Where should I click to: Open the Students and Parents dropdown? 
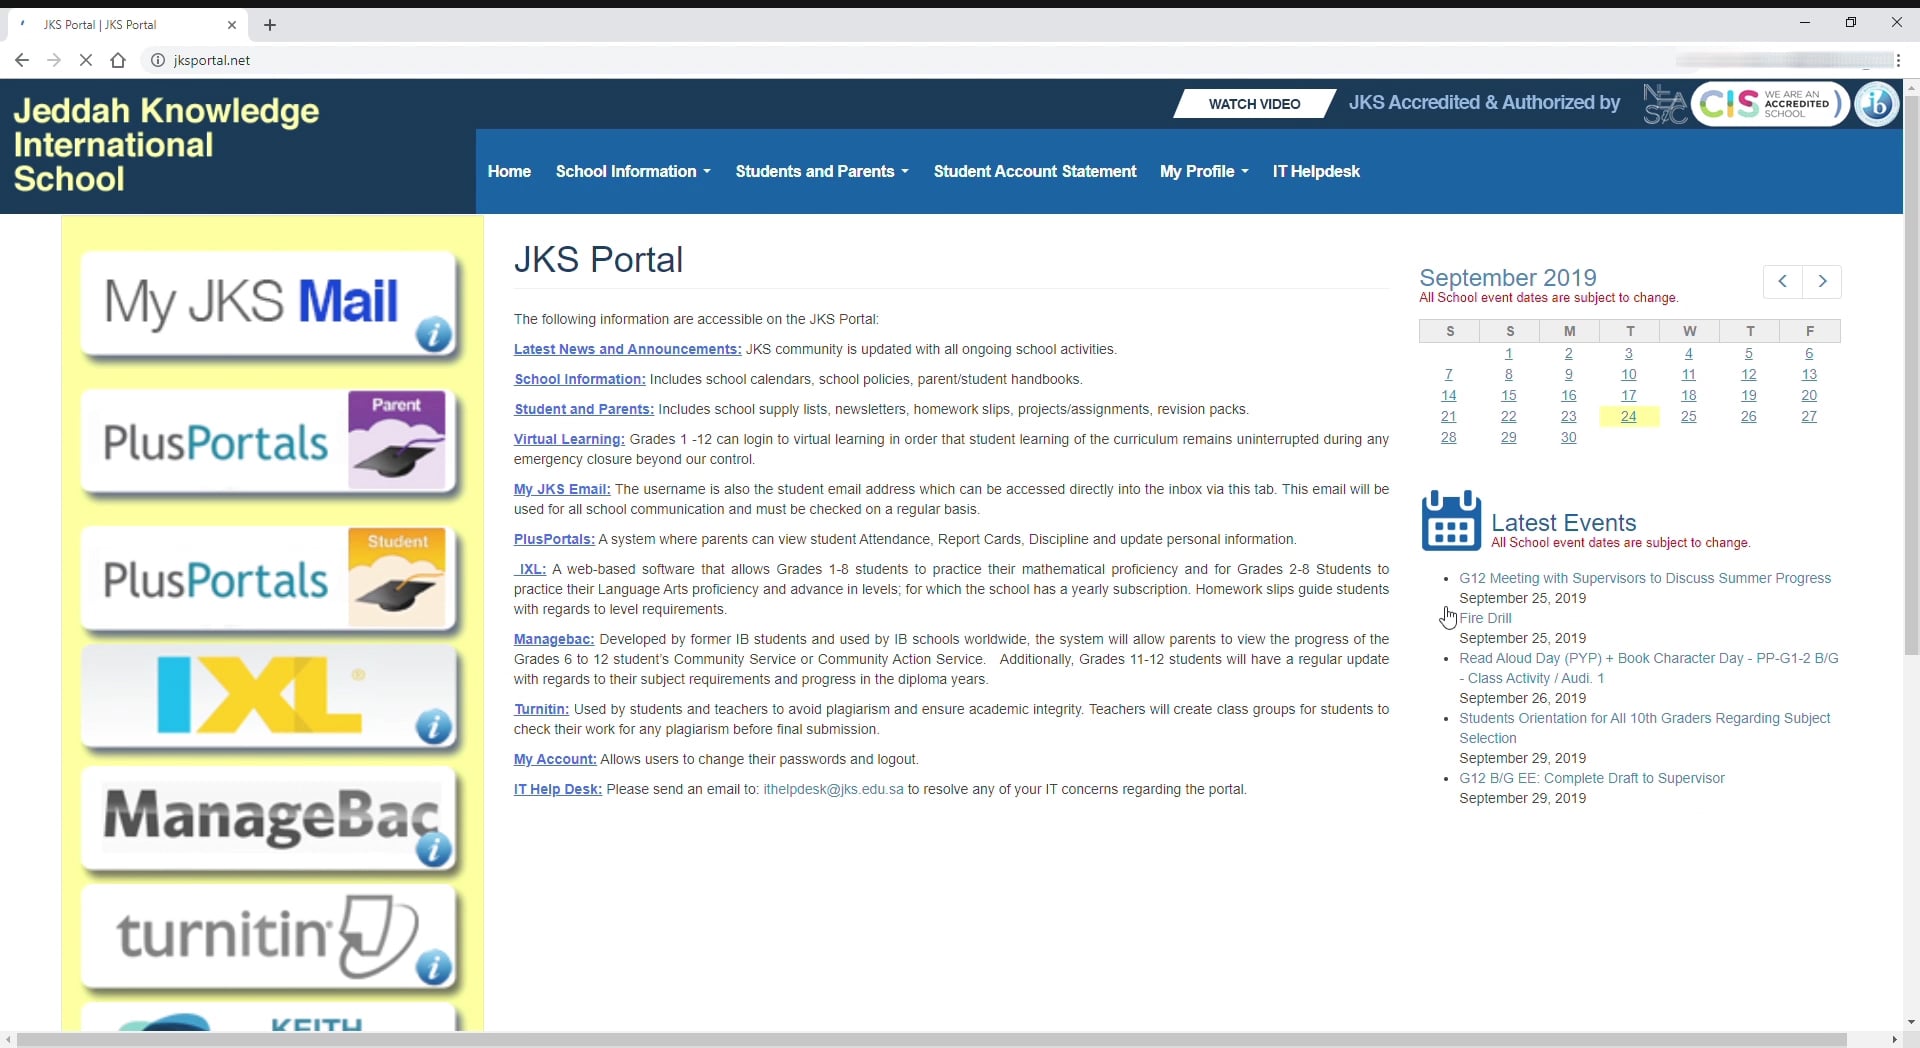(821, 171)
